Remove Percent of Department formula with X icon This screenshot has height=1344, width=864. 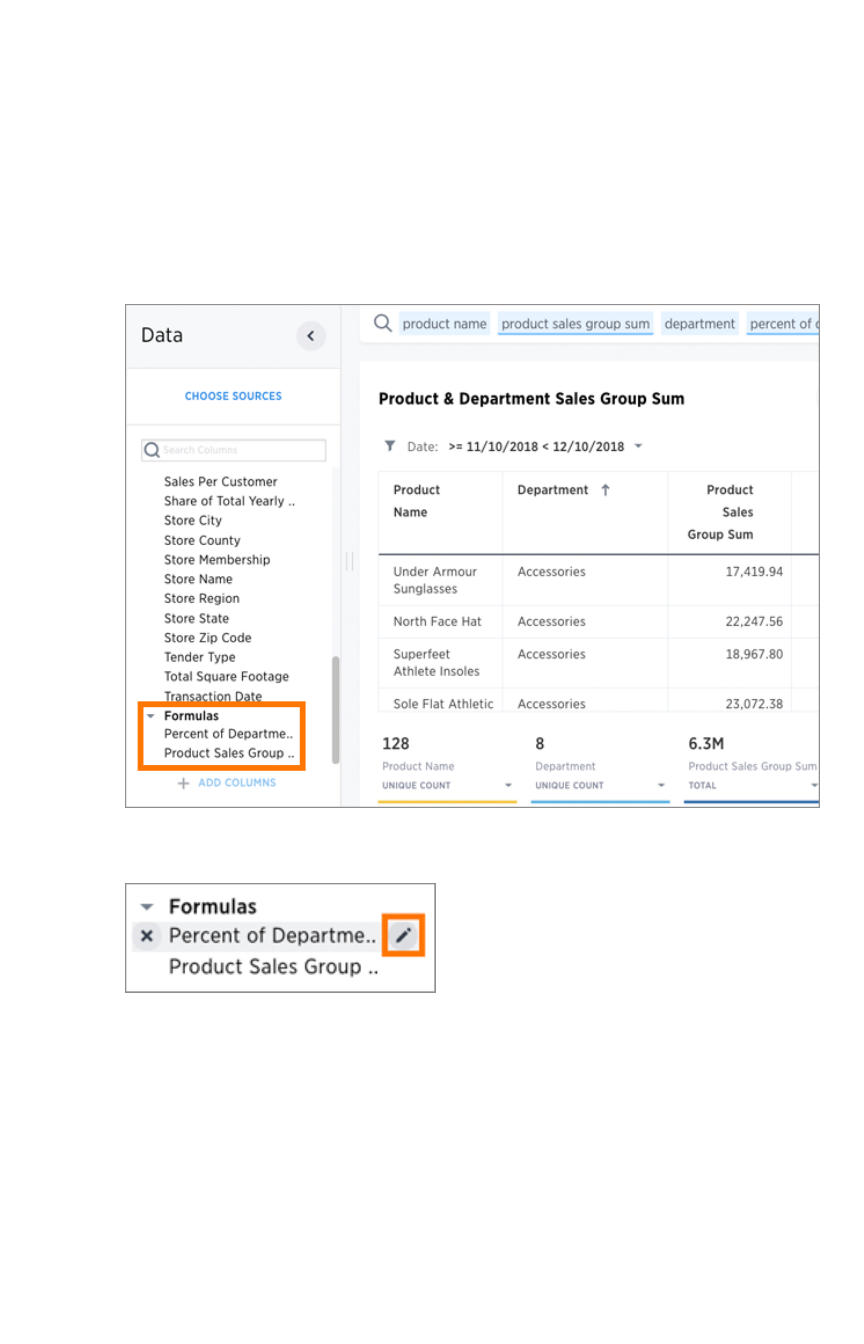click(147, 936)
